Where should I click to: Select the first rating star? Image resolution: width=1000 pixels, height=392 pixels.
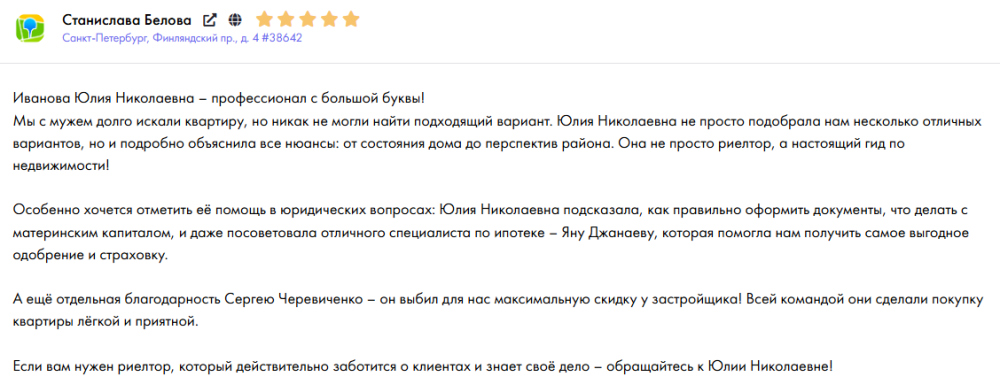pyautogui.click(x=265, y=19)
